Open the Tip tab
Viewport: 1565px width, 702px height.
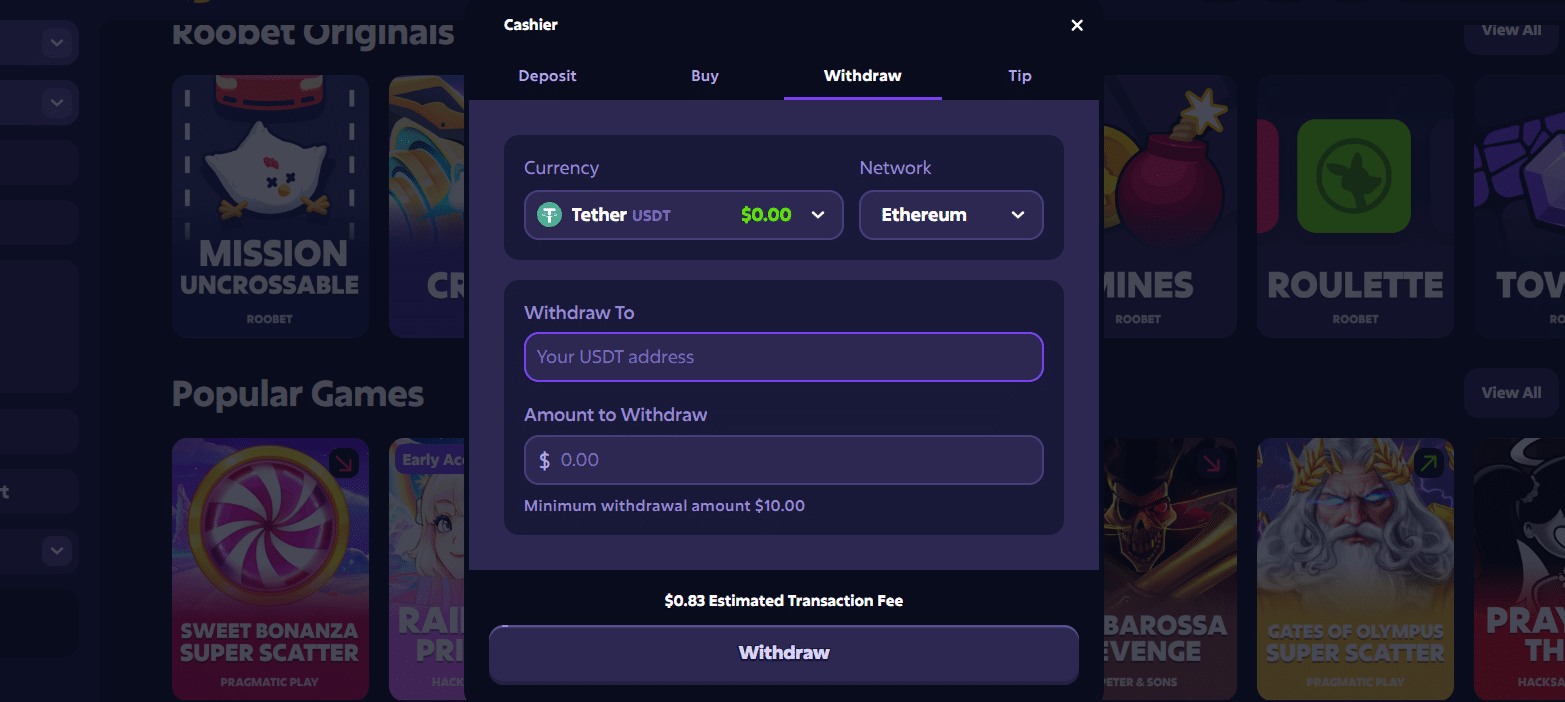(1019, 75)
